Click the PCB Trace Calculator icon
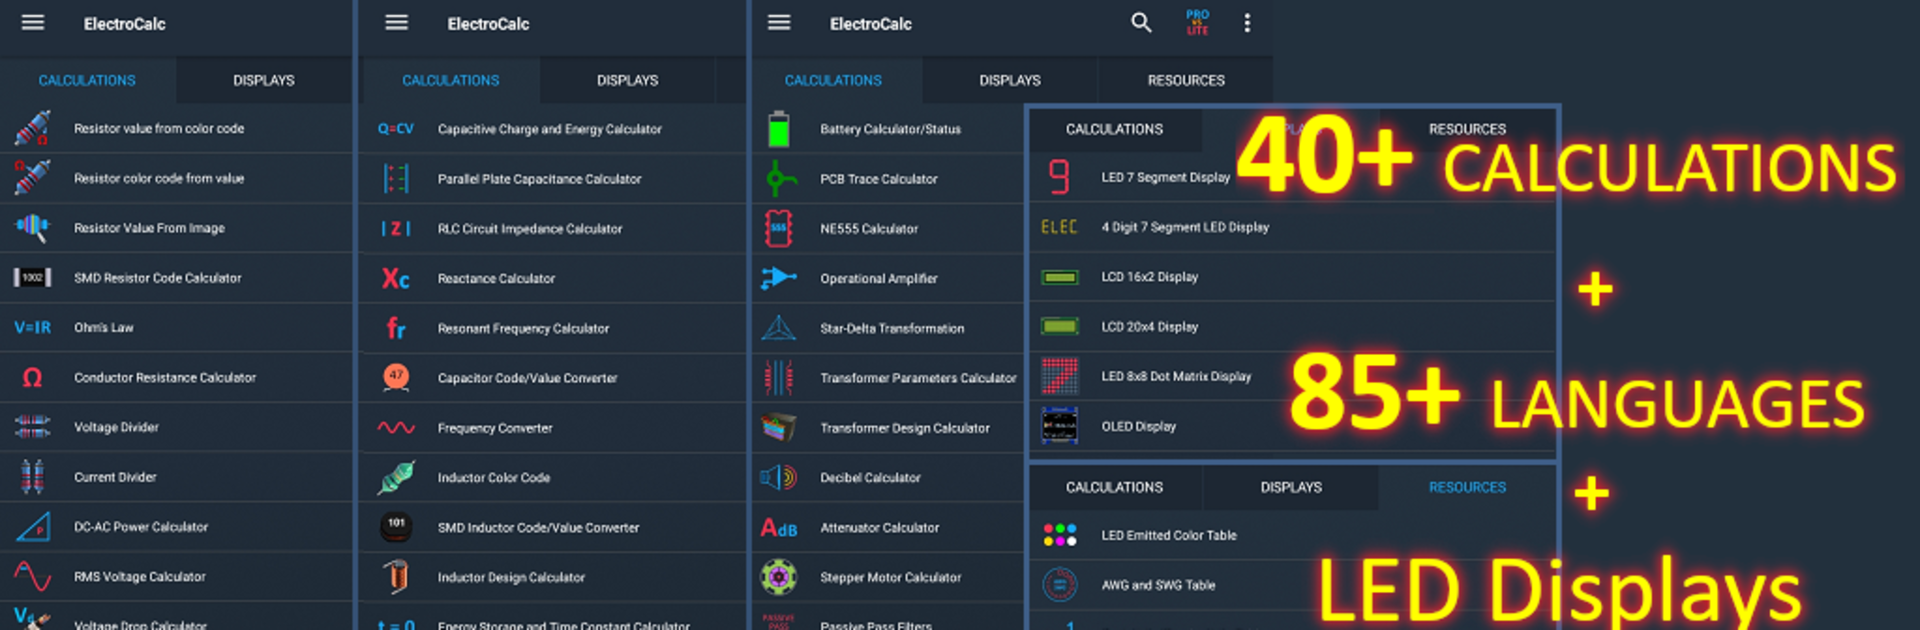 point(779,178)
